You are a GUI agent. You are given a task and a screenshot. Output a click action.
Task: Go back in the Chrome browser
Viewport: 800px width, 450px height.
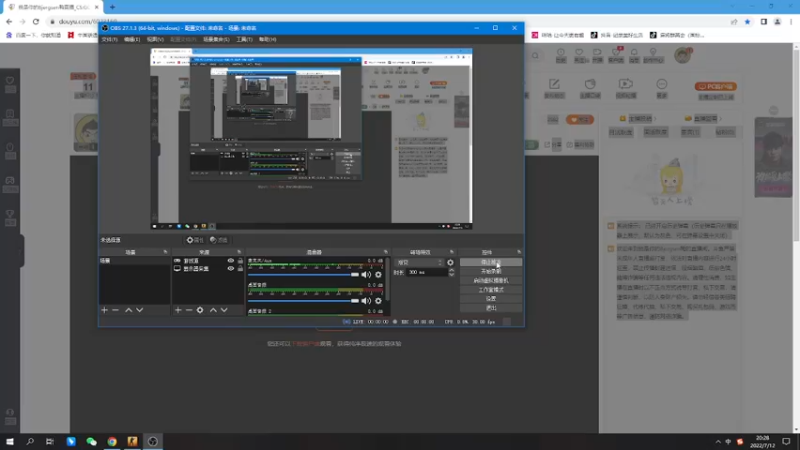9,21
